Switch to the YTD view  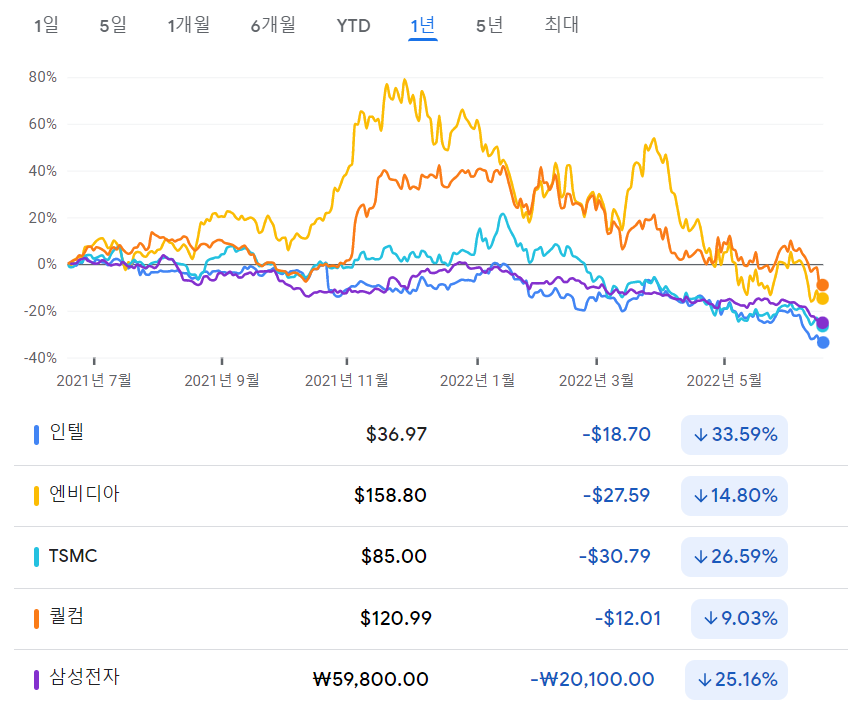click(x=352, y=25)
